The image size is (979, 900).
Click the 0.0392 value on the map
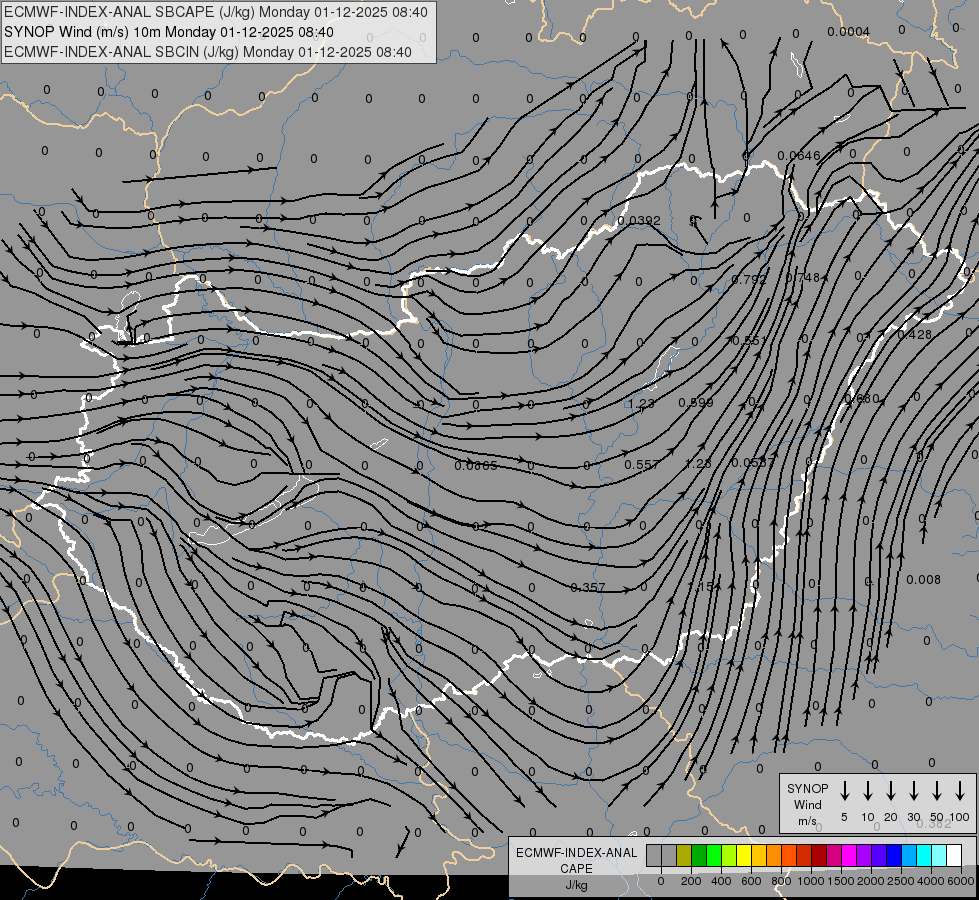[639, 220]
